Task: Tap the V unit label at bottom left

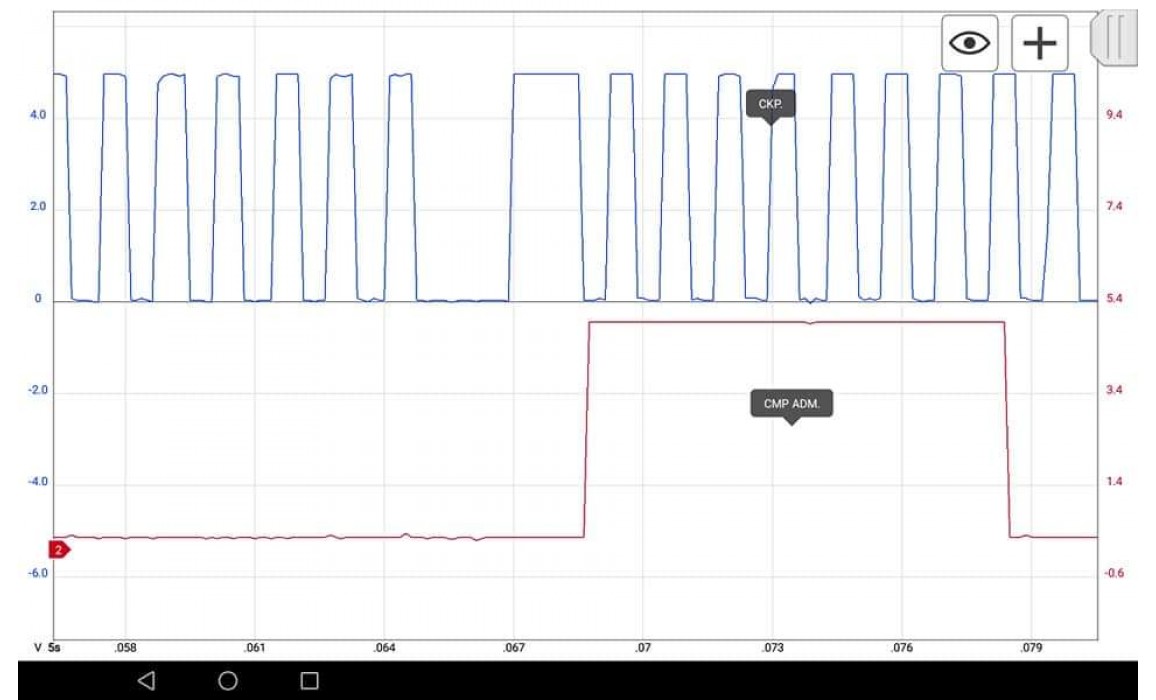Action: click(x=39, y=648)
